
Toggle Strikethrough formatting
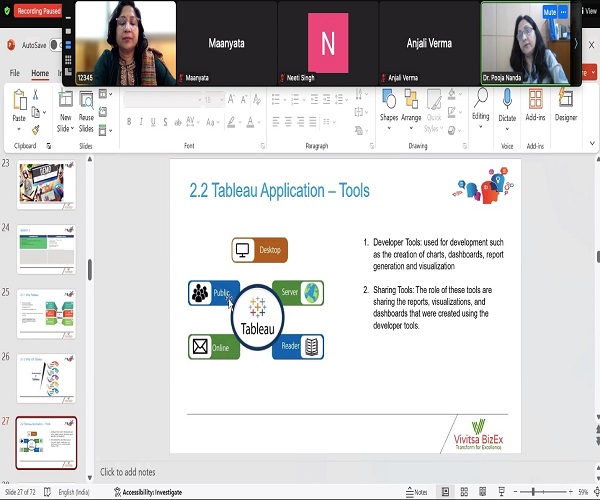[178, 122]
